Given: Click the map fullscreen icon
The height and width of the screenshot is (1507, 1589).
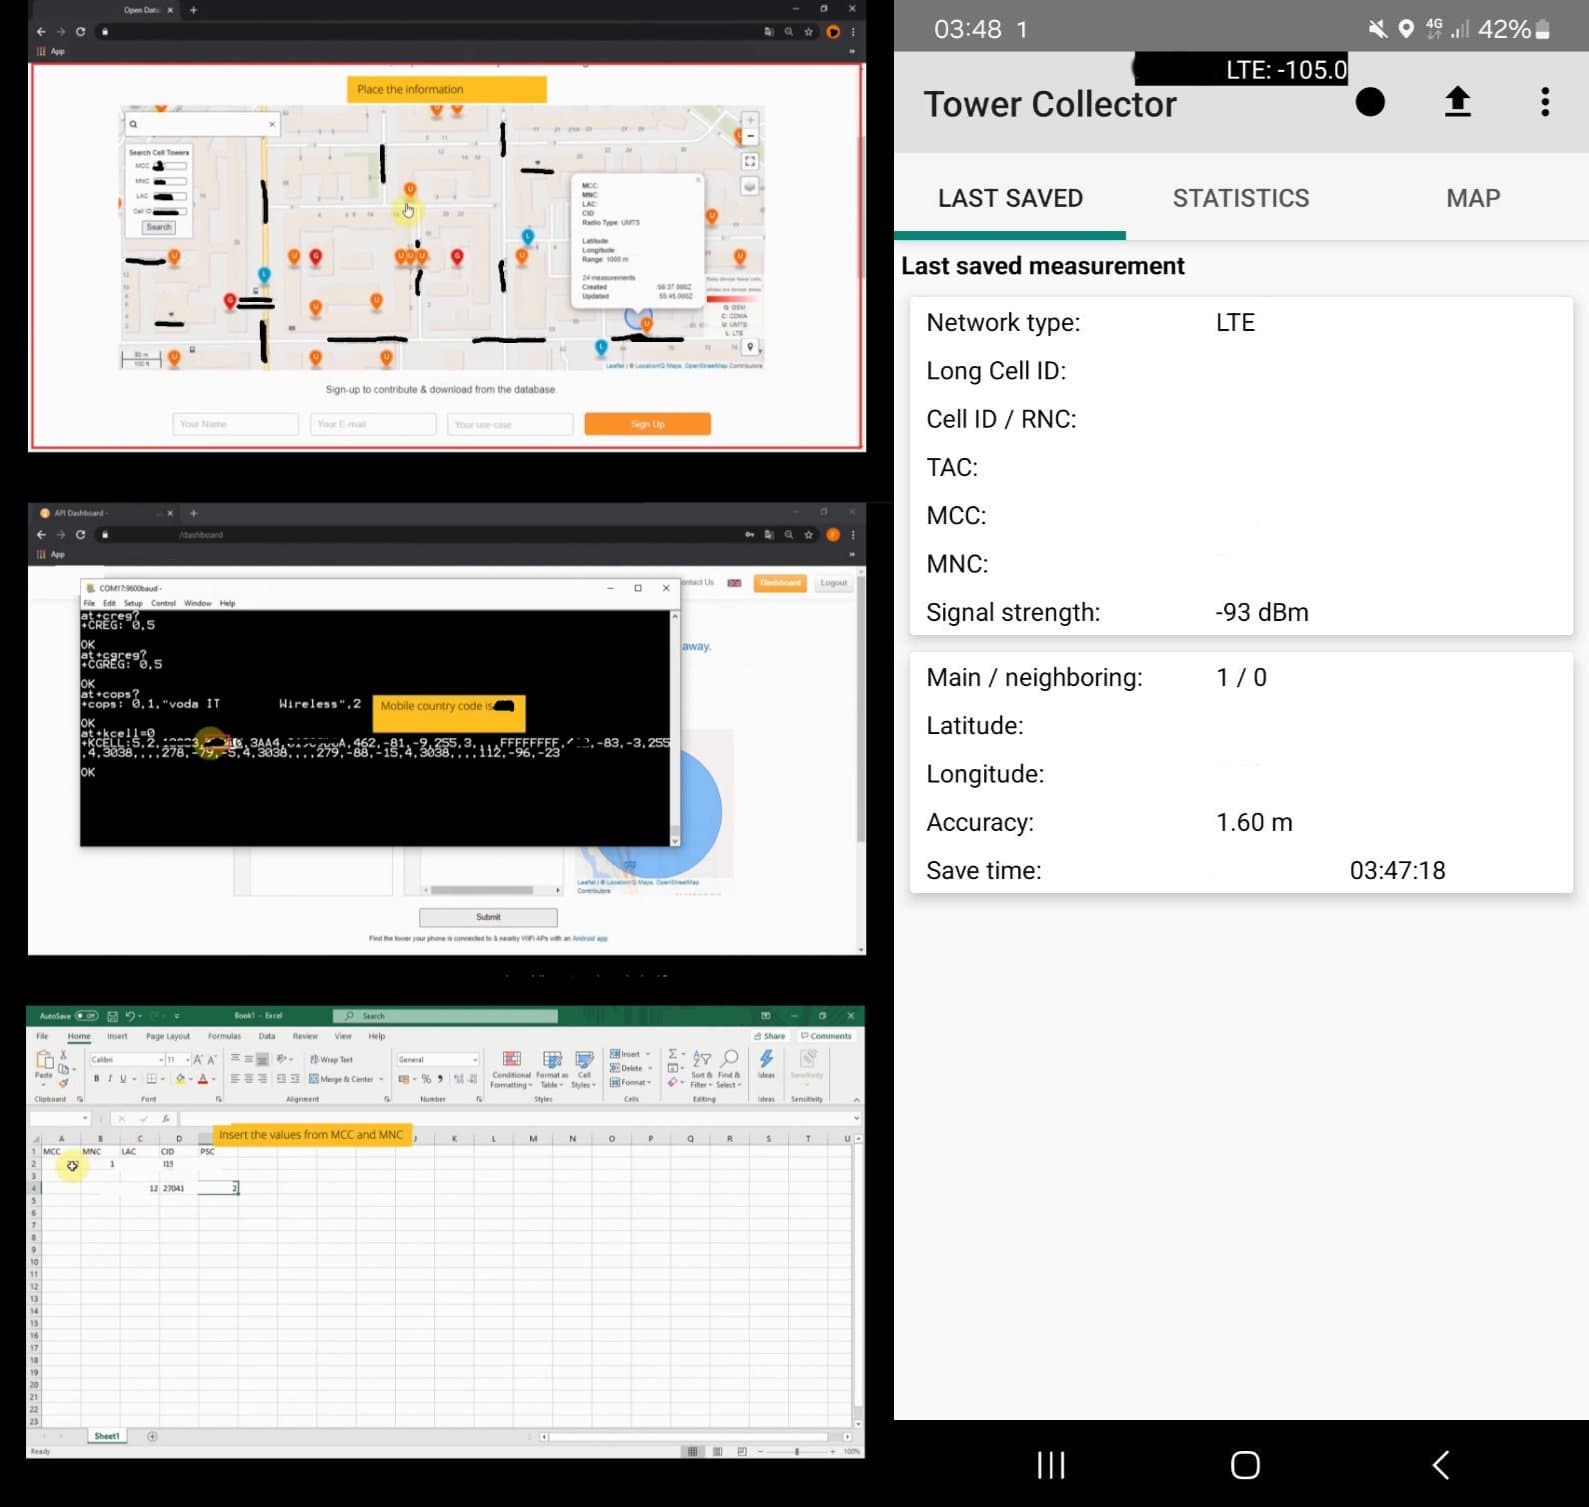Looking at the screenshot, I should coord(750,161).
